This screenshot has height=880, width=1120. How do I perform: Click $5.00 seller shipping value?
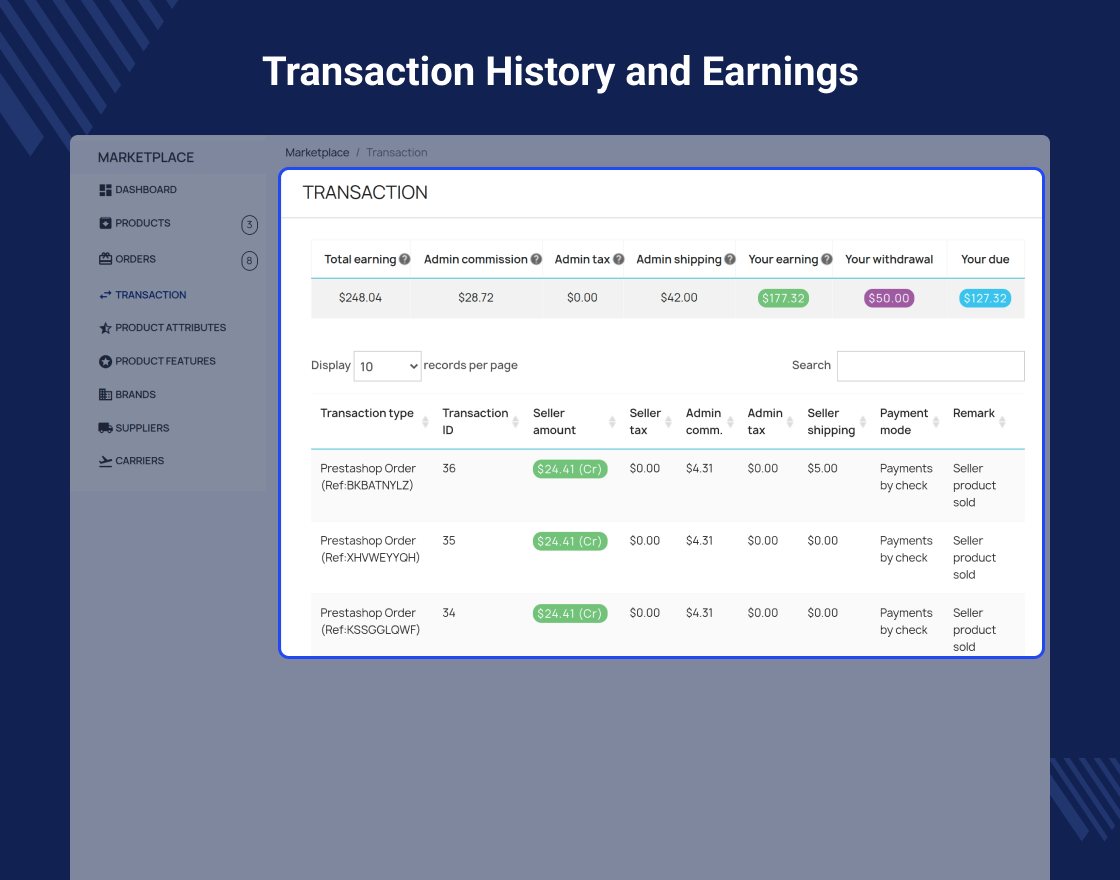coord(822,469)
